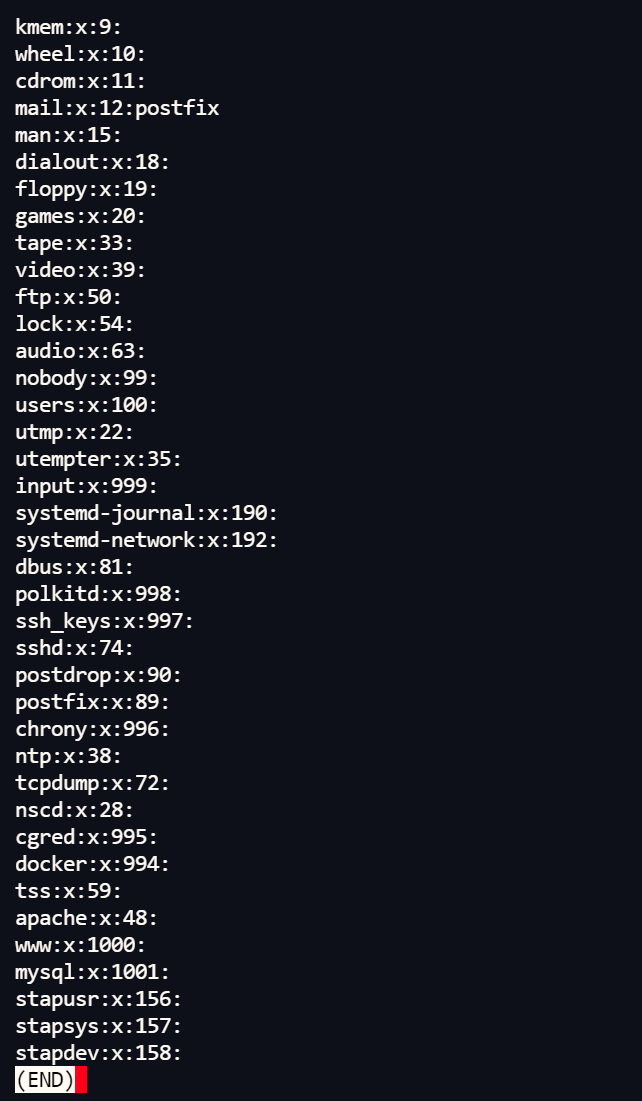
Task: Click the systemd-network group line
Action: pyautogui.click(x=146, y=540)
